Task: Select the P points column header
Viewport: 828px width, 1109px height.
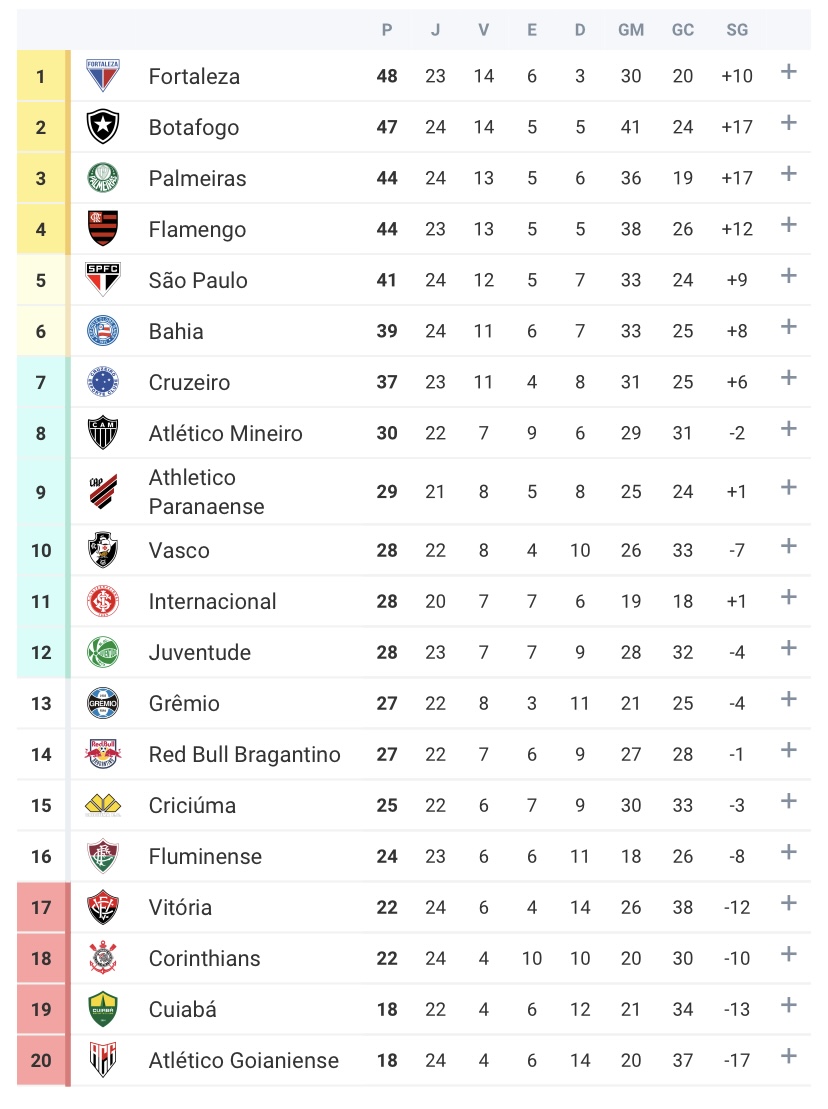Action: [387, 30]
